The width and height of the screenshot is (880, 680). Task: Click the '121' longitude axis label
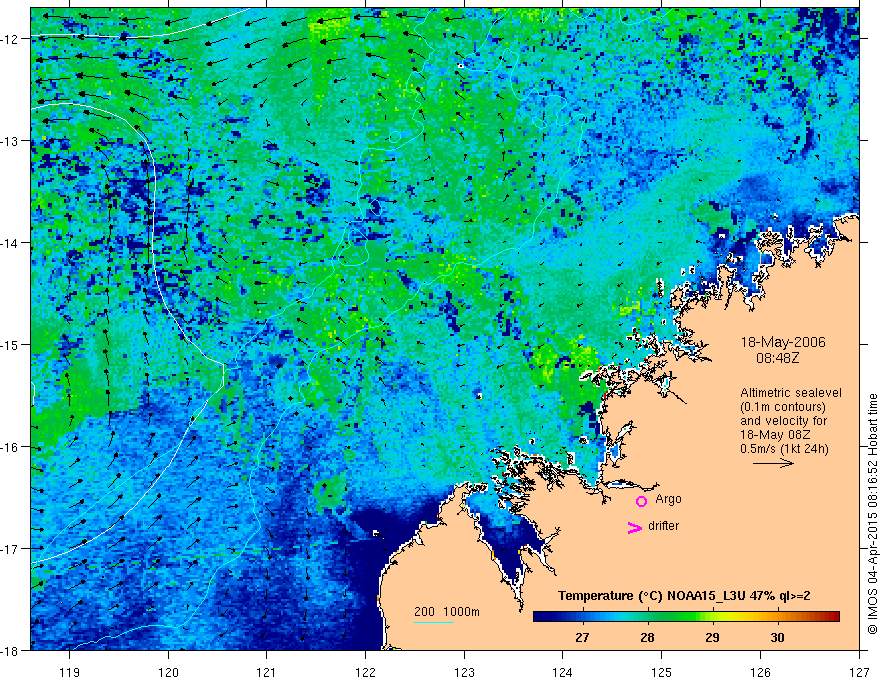coord(267,672)
